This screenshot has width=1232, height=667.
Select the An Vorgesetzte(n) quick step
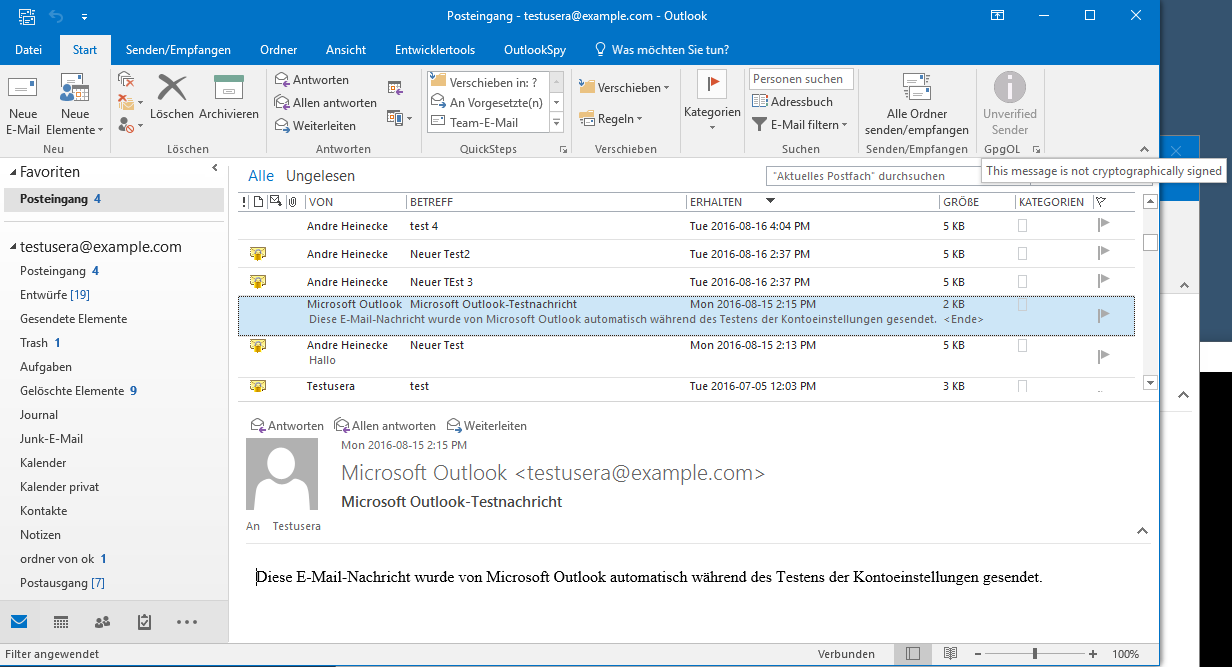[487, 102]
